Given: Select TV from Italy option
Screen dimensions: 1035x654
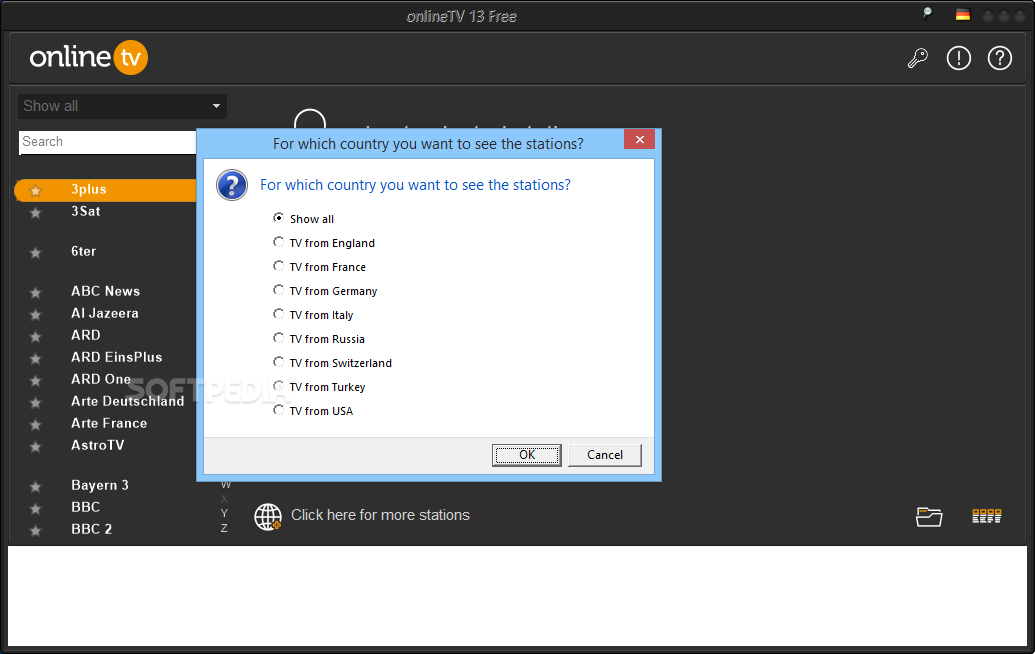Looking at the screenshot, I should coord(279,314).
